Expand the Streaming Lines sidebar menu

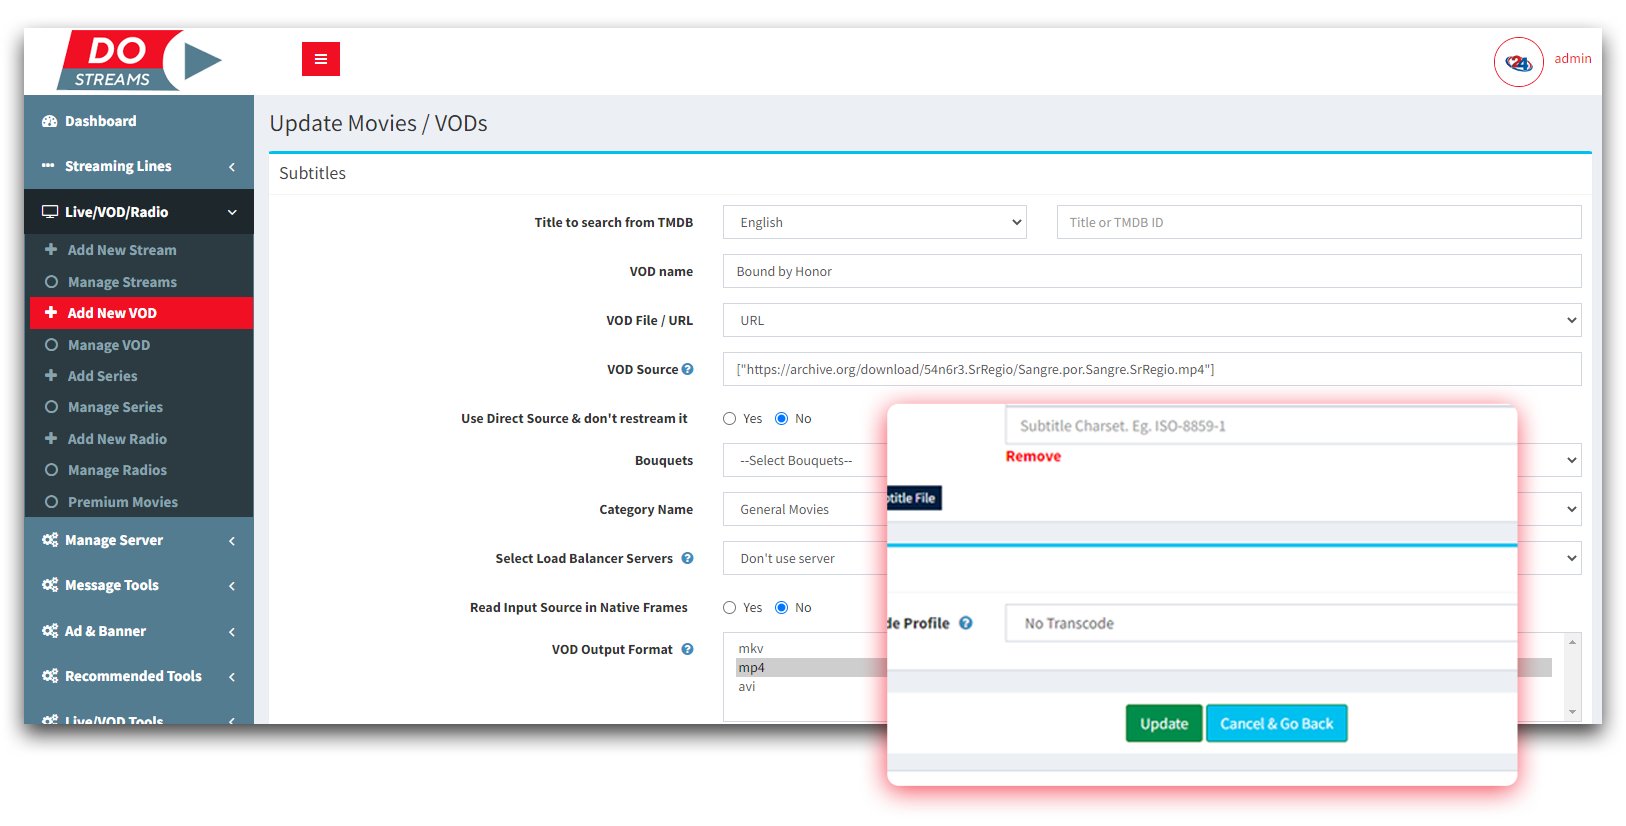138,166
